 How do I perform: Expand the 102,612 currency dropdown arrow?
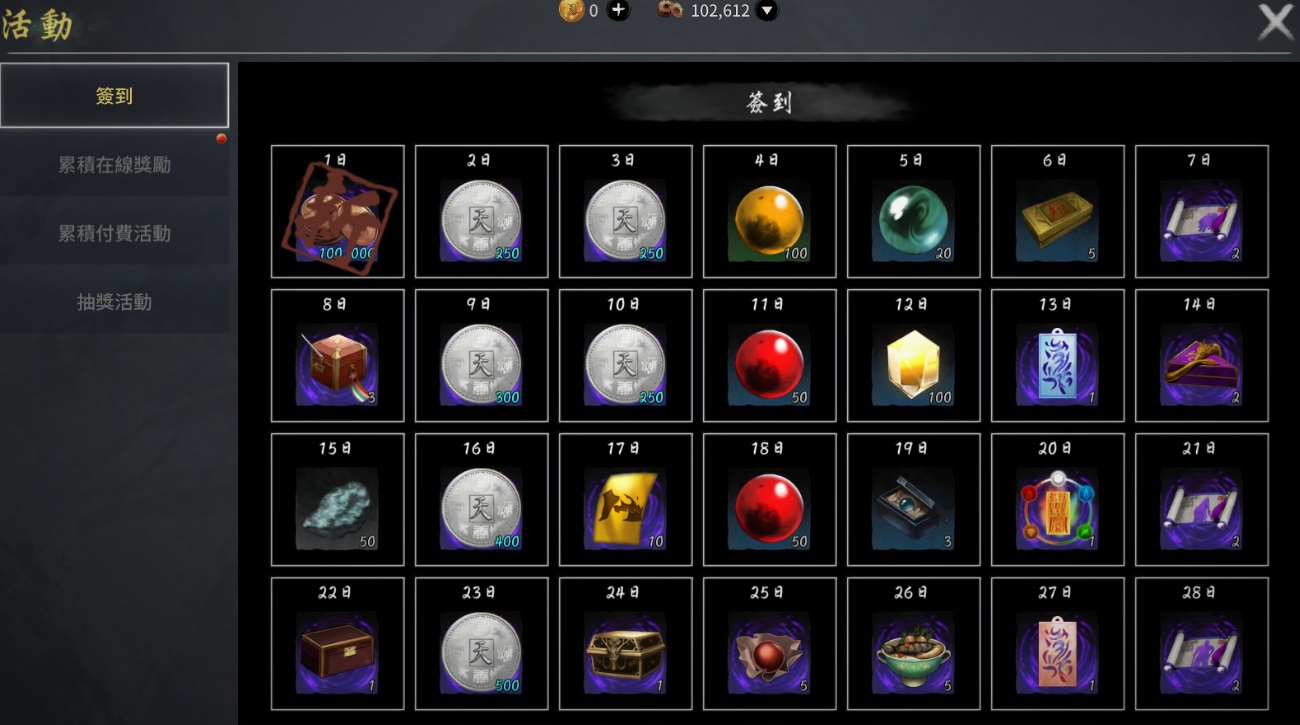(767, 11)
